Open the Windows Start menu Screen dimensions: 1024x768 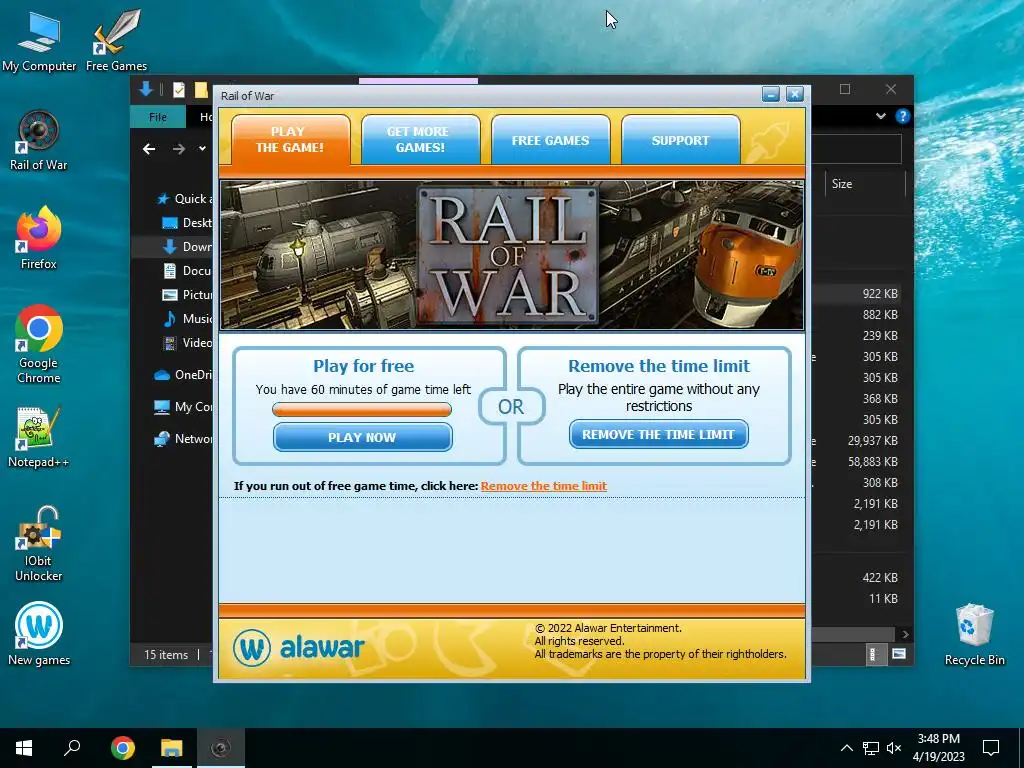point(24,748)
